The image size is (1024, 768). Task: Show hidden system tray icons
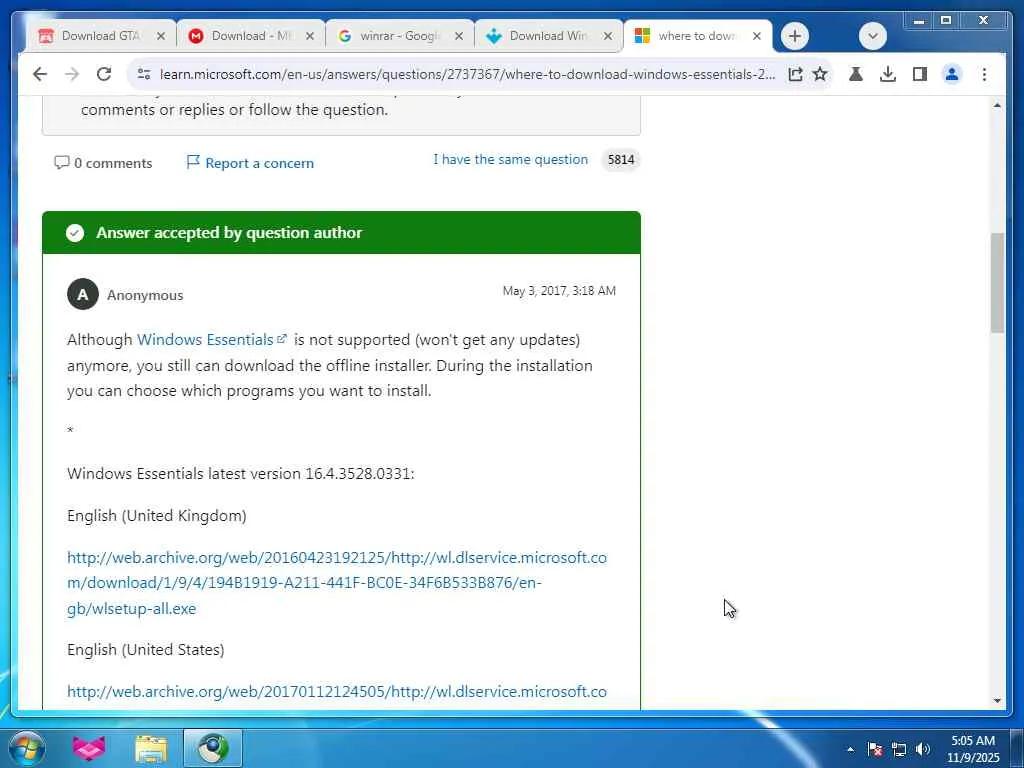tap(850, 749)
